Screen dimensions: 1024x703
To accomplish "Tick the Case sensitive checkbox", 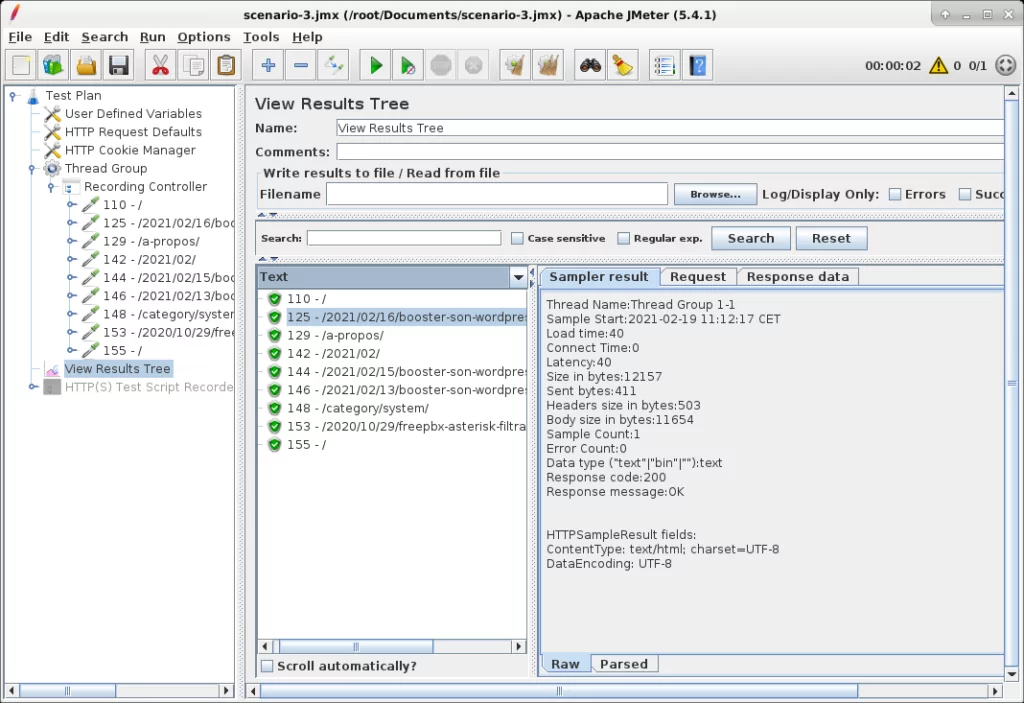I will tap(517, 238).
